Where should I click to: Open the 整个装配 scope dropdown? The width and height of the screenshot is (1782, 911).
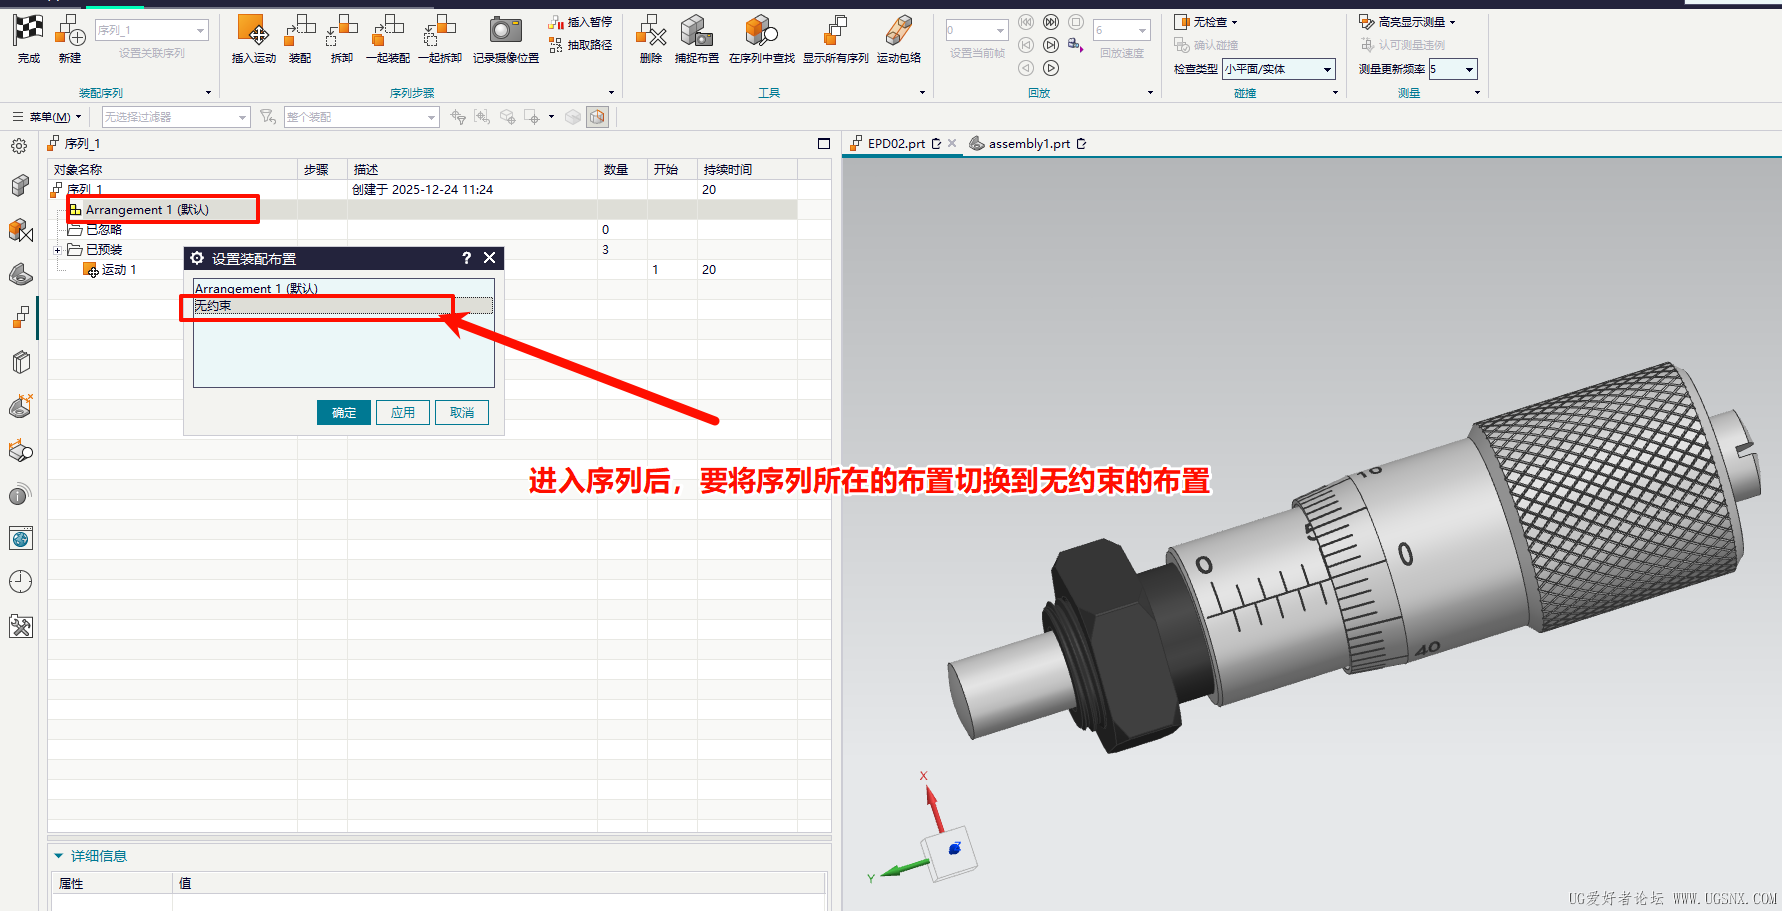click(362, 117)
